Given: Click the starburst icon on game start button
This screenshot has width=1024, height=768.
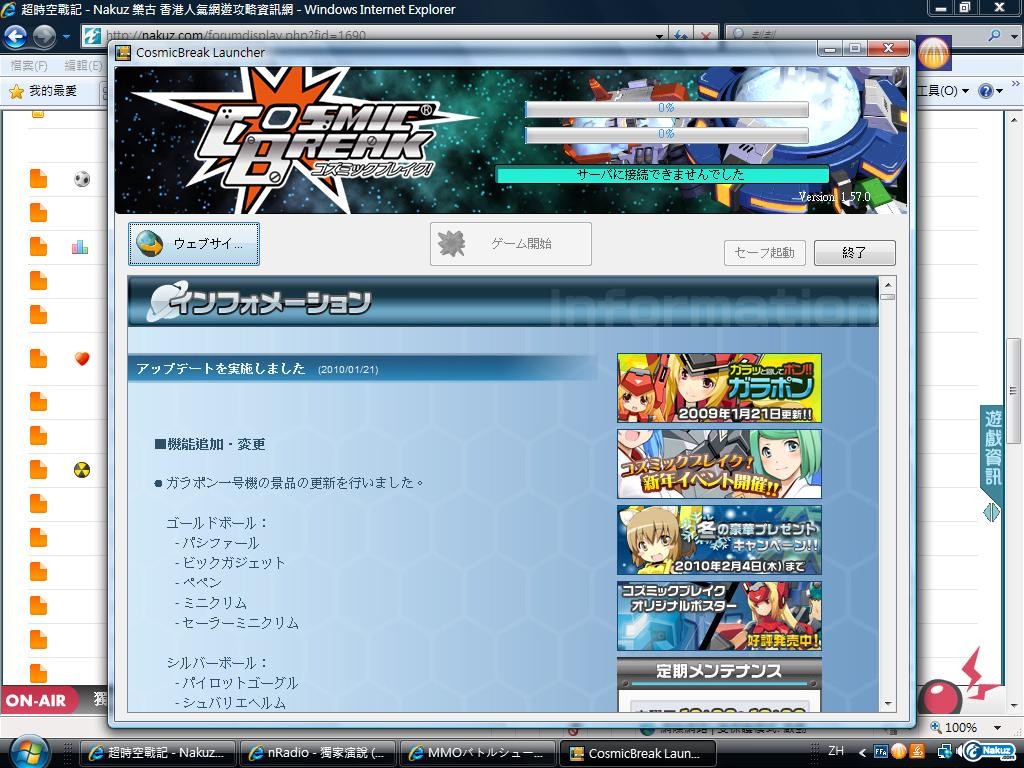Looking at the screenshot, I should point(451,244).
